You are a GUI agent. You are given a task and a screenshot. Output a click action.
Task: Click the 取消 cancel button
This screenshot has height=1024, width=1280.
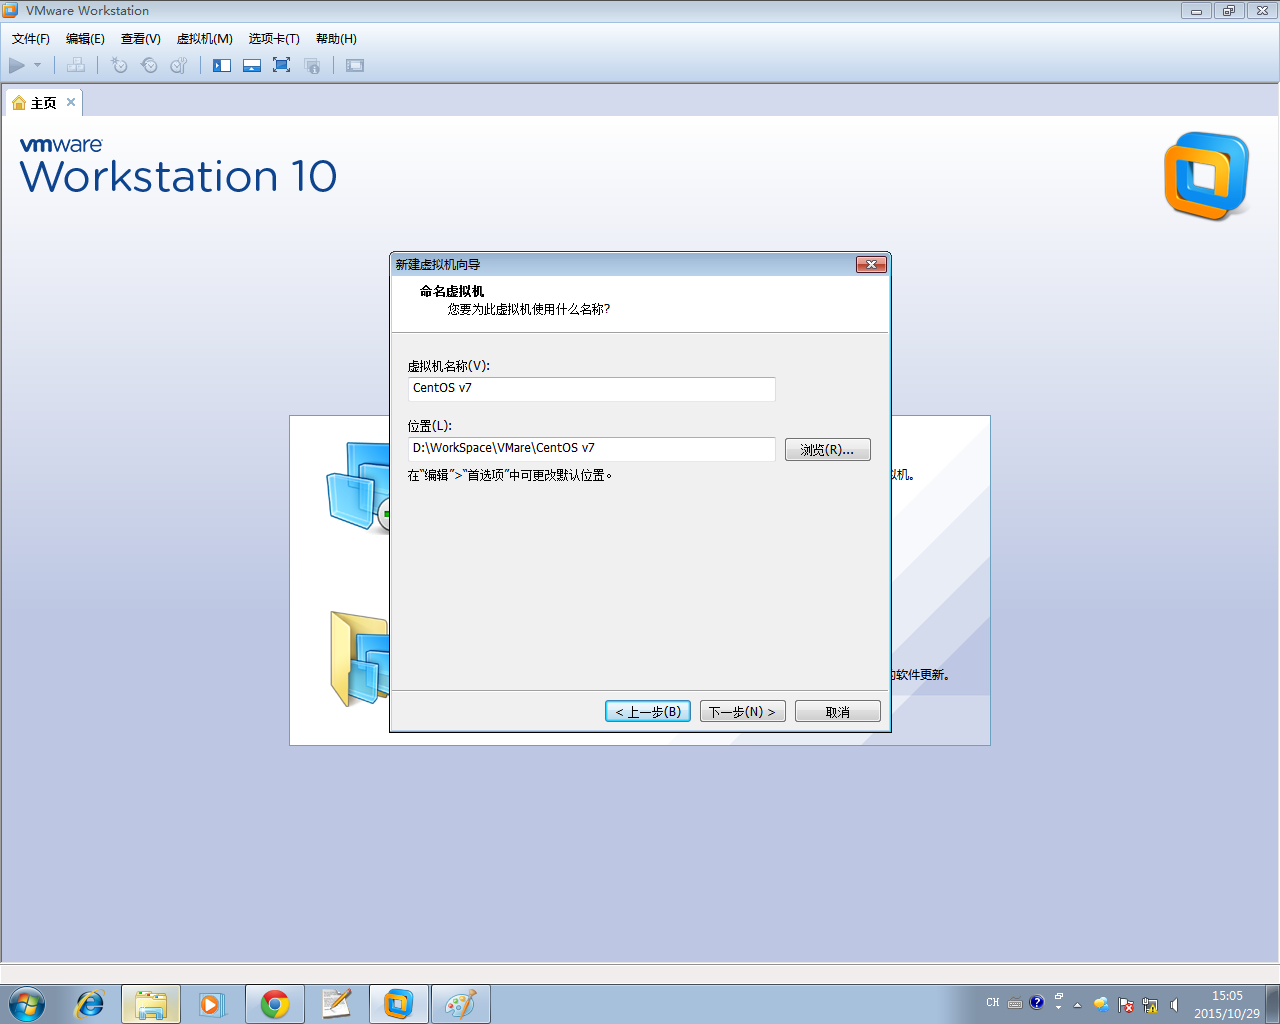[838, 711]
